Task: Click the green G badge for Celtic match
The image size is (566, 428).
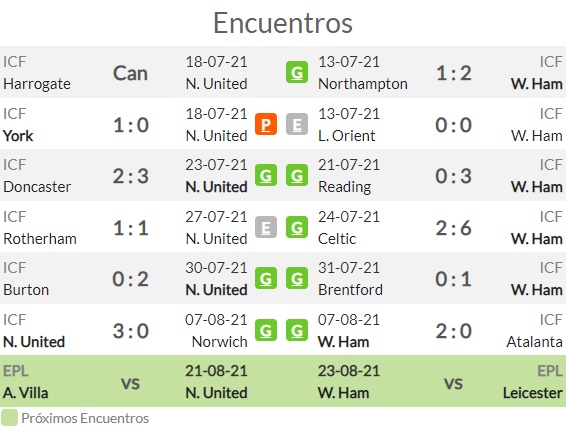Action: [297, 227]
